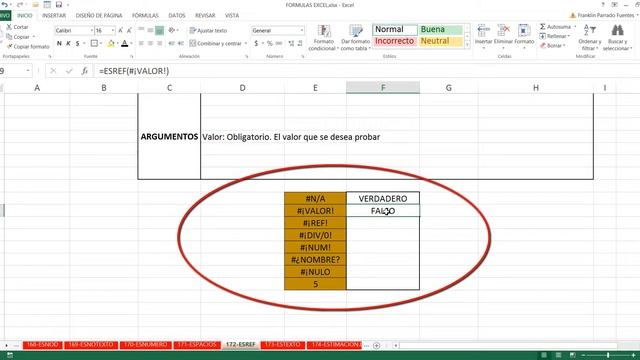Apply the Incorrecto cell style
Screen dimensions: 640x360
pos(395,41)
